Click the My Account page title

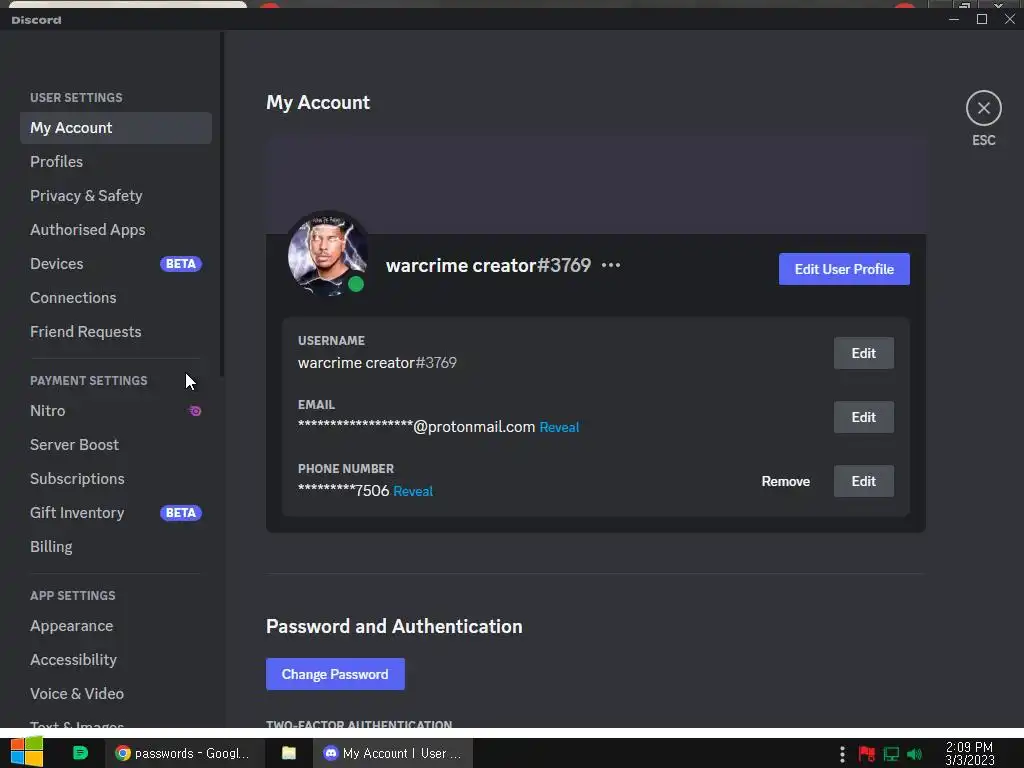pos(317,103)
